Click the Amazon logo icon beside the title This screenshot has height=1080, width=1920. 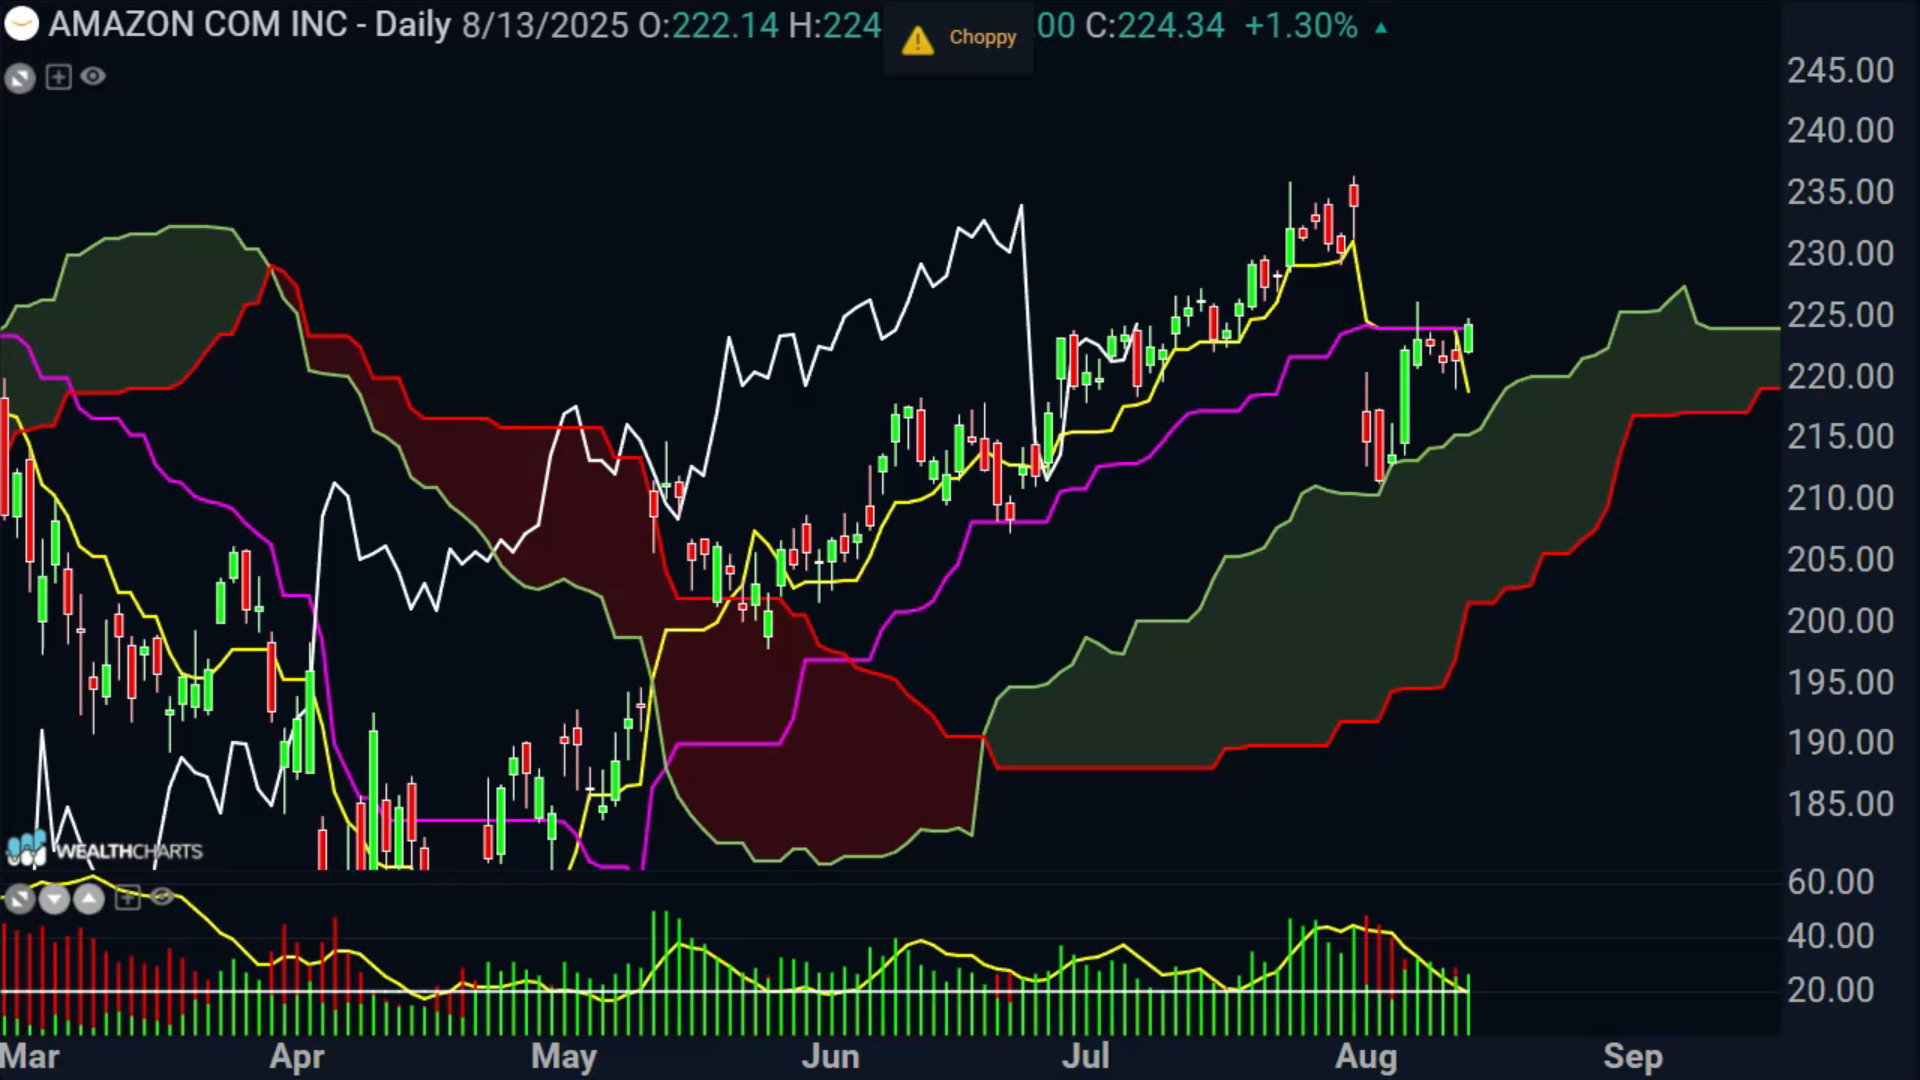[21, 24]
